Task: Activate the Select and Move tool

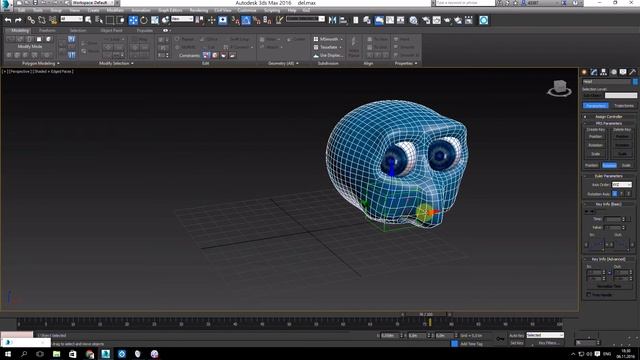Action: pos(133,20)
